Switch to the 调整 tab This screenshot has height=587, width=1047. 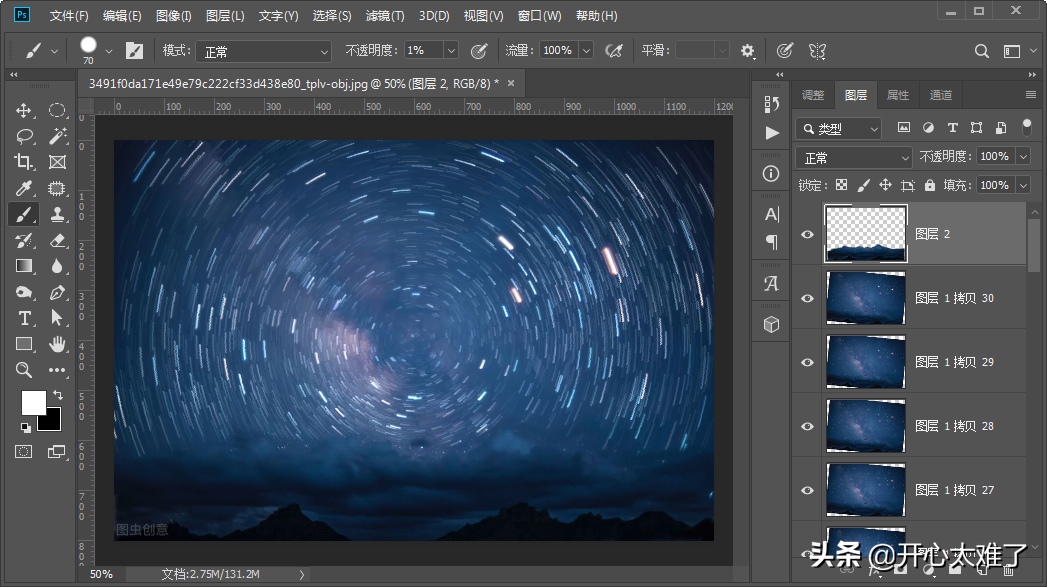coord(813,95)
